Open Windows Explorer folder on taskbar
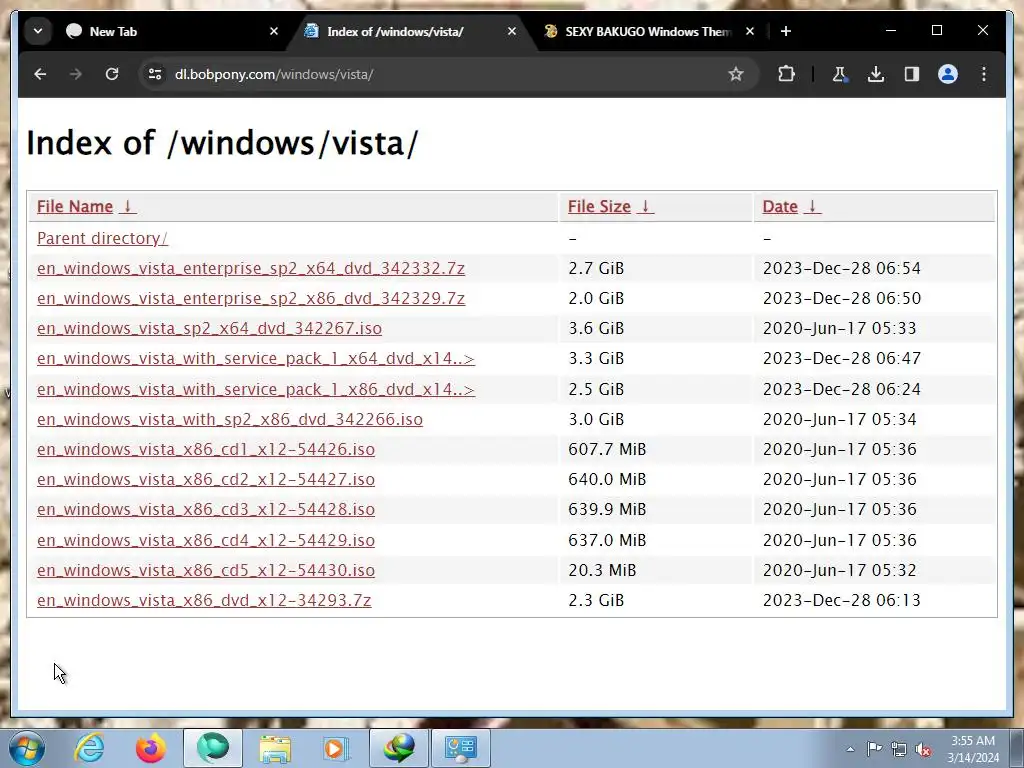 click(275, 748)
